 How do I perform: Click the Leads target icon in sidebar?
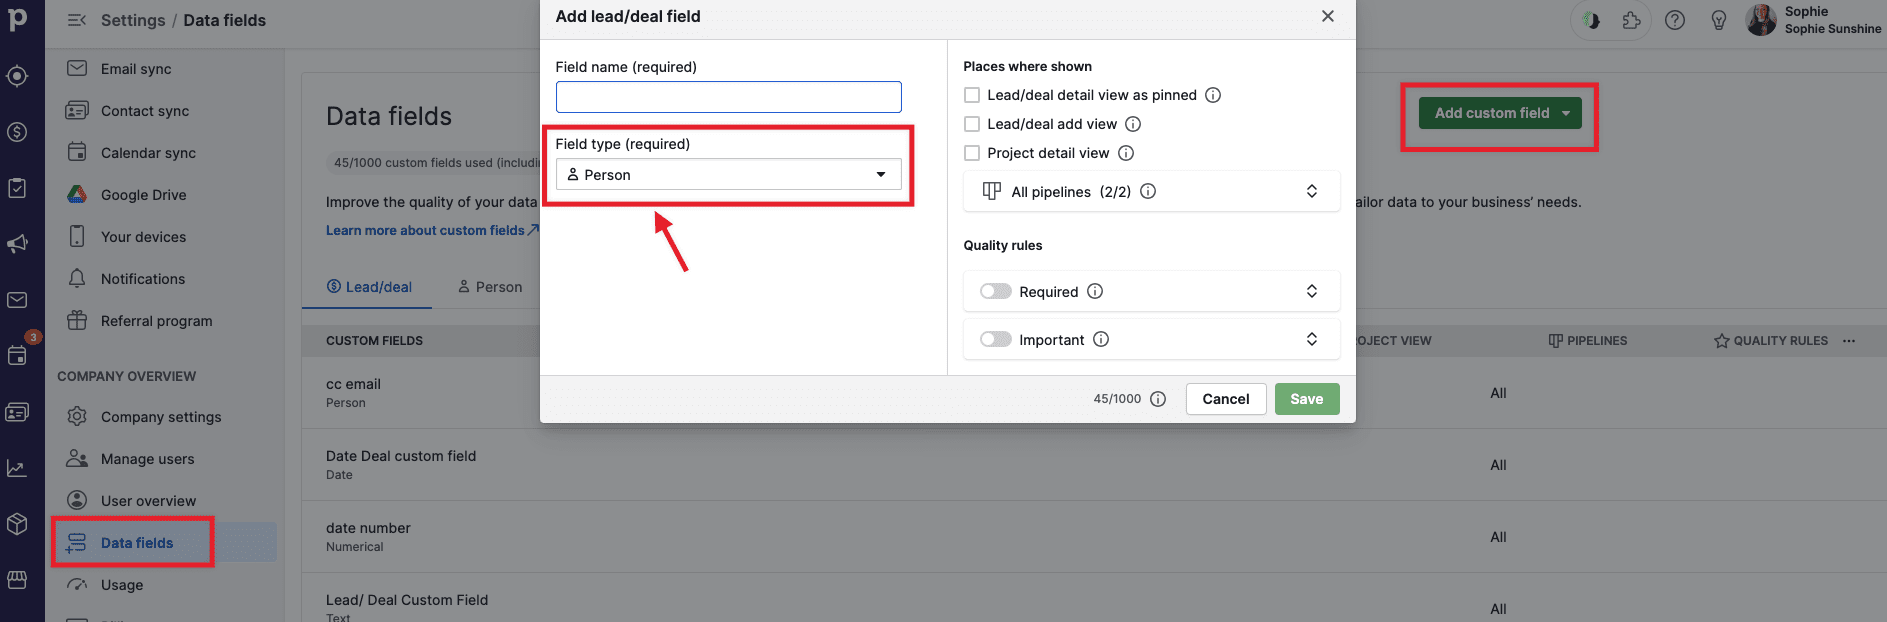[x=17, y=76]
